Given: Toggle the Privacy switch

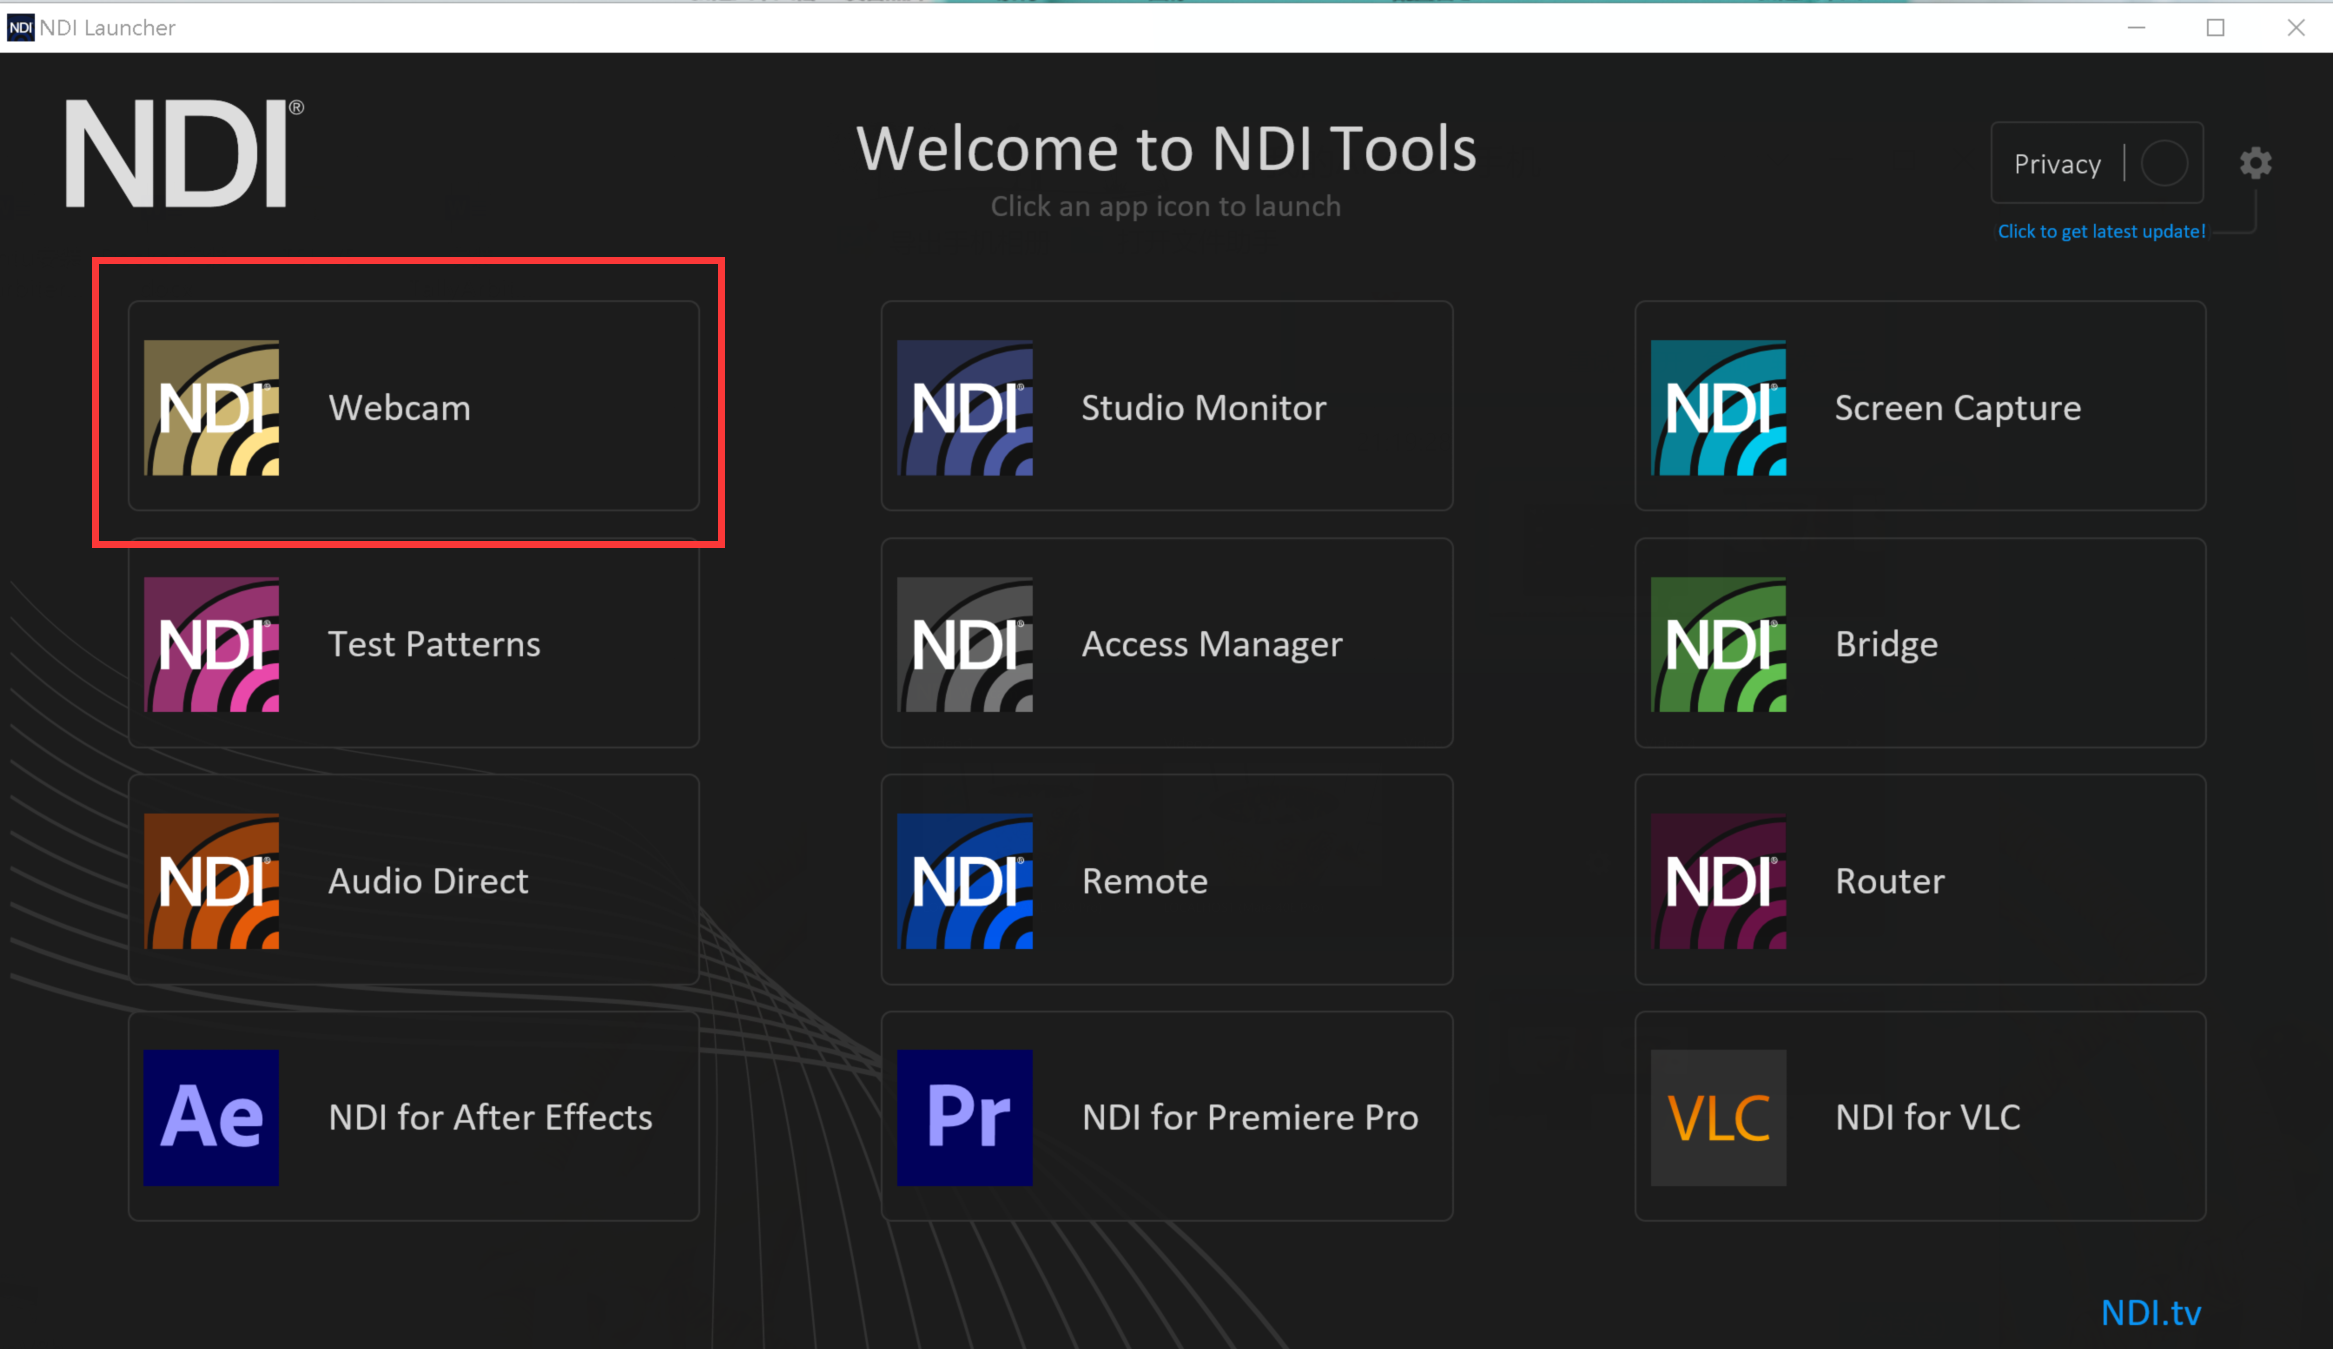Looking at the screenshot, I should coord(2164,163).
